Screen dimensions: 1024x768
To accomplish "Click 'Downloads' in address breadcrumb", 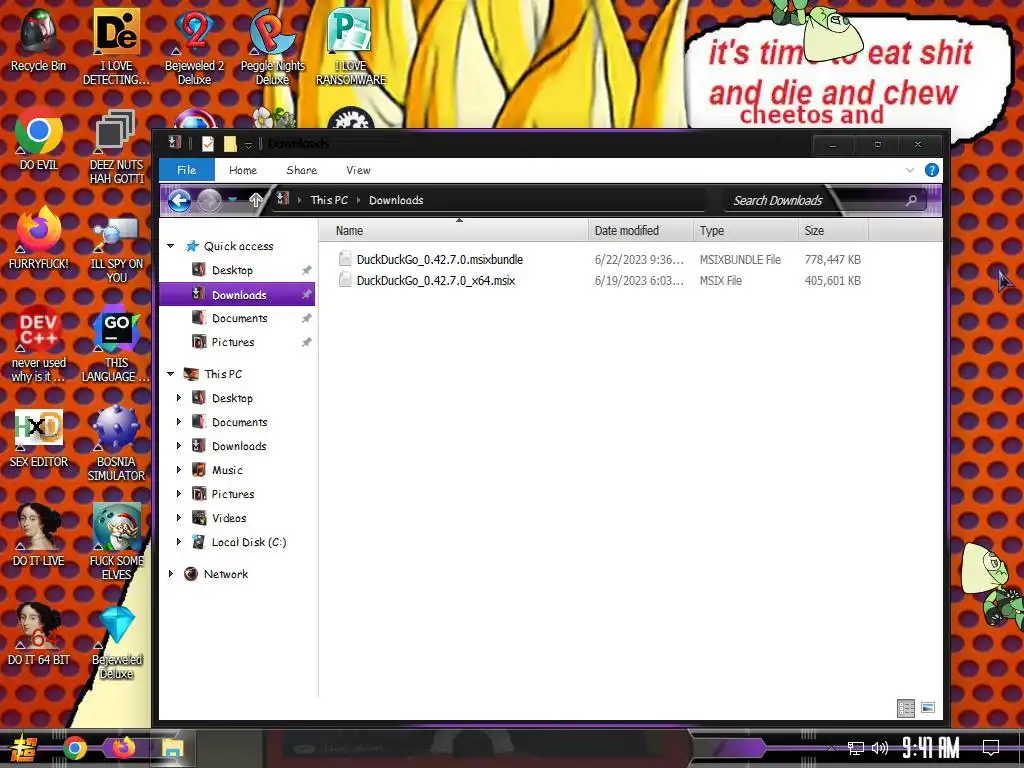I will tap(396, 200).
